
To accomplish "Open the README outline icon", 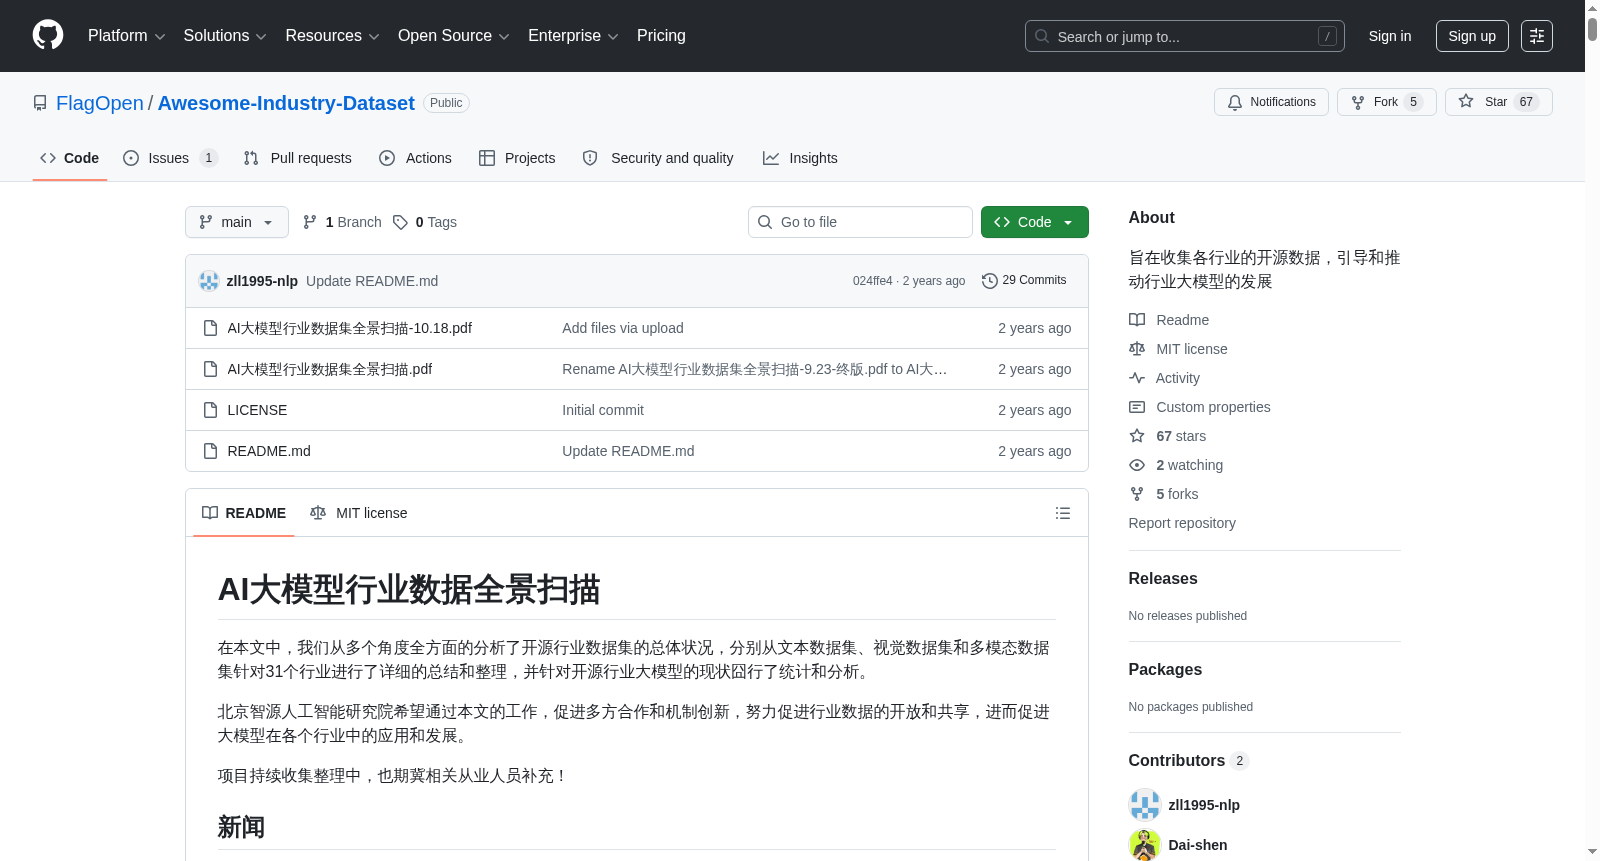I will [1062, 513].
